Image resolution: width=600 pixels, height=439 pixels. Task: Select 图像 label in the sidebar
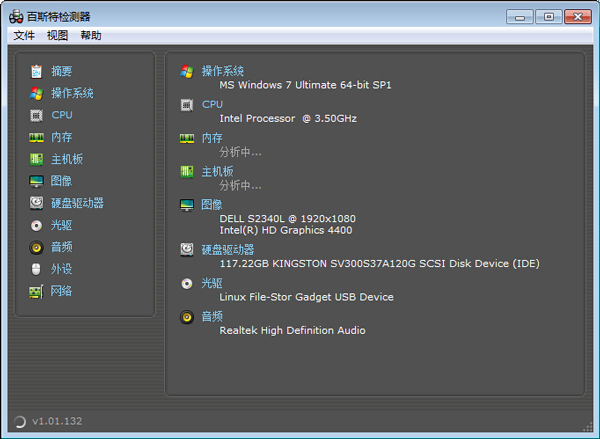click(x=62, y=181)
